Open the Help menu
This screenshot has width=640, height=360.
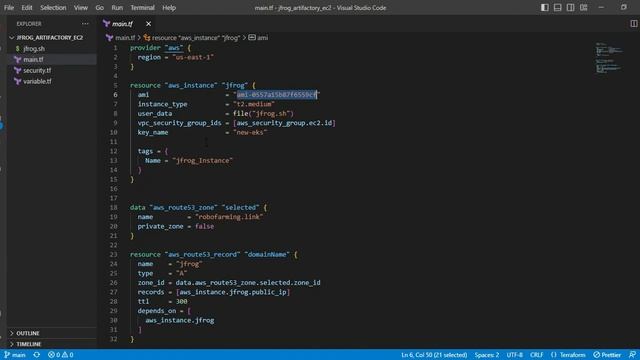(169, 7)
